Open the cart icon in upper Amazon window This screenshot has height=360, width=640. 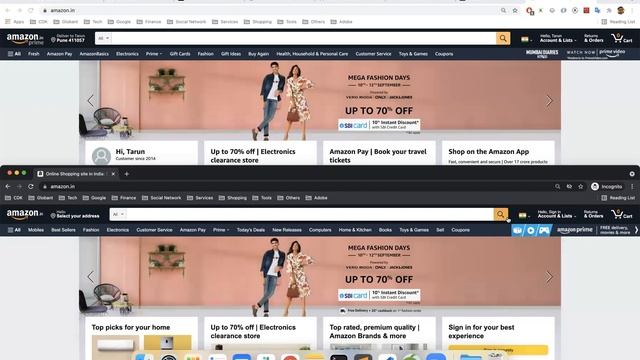pyautogui.click(x=622, y=38)
